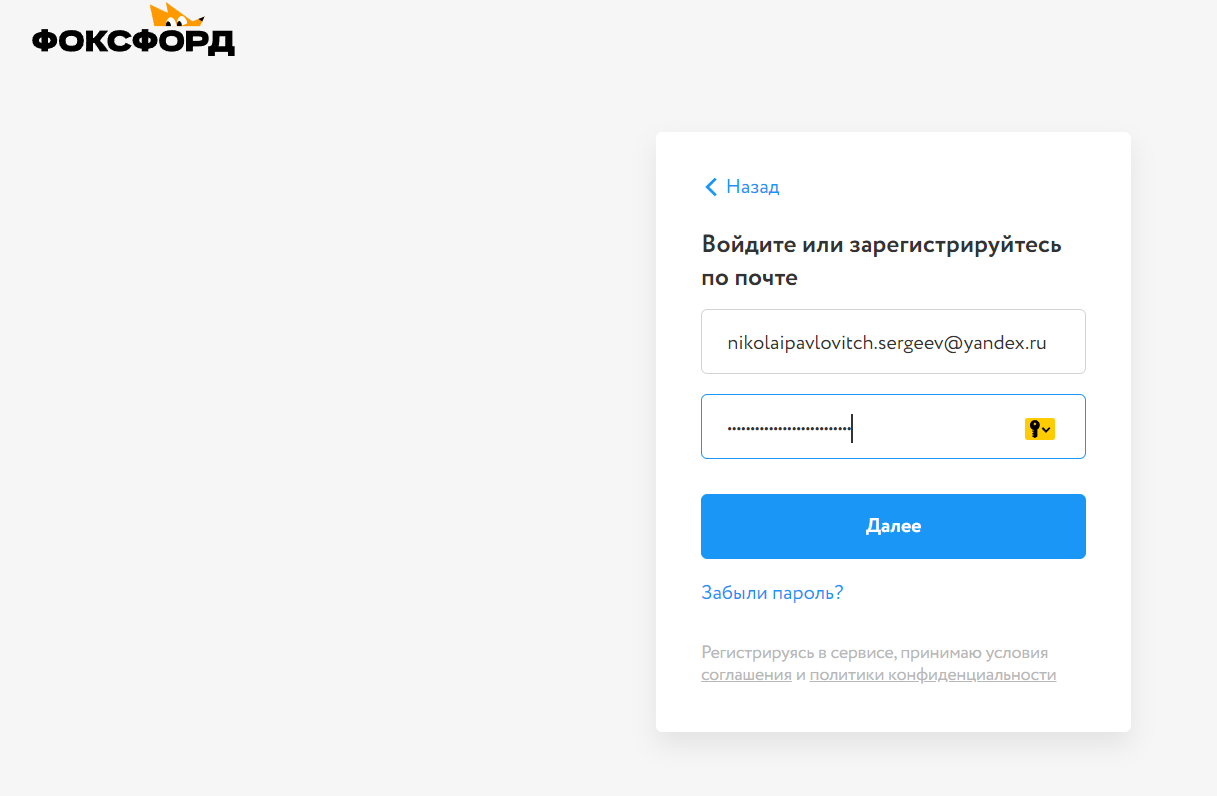Open the политики конфиденциальности link
The image size is (1217, 796).
tap(932, 675)
